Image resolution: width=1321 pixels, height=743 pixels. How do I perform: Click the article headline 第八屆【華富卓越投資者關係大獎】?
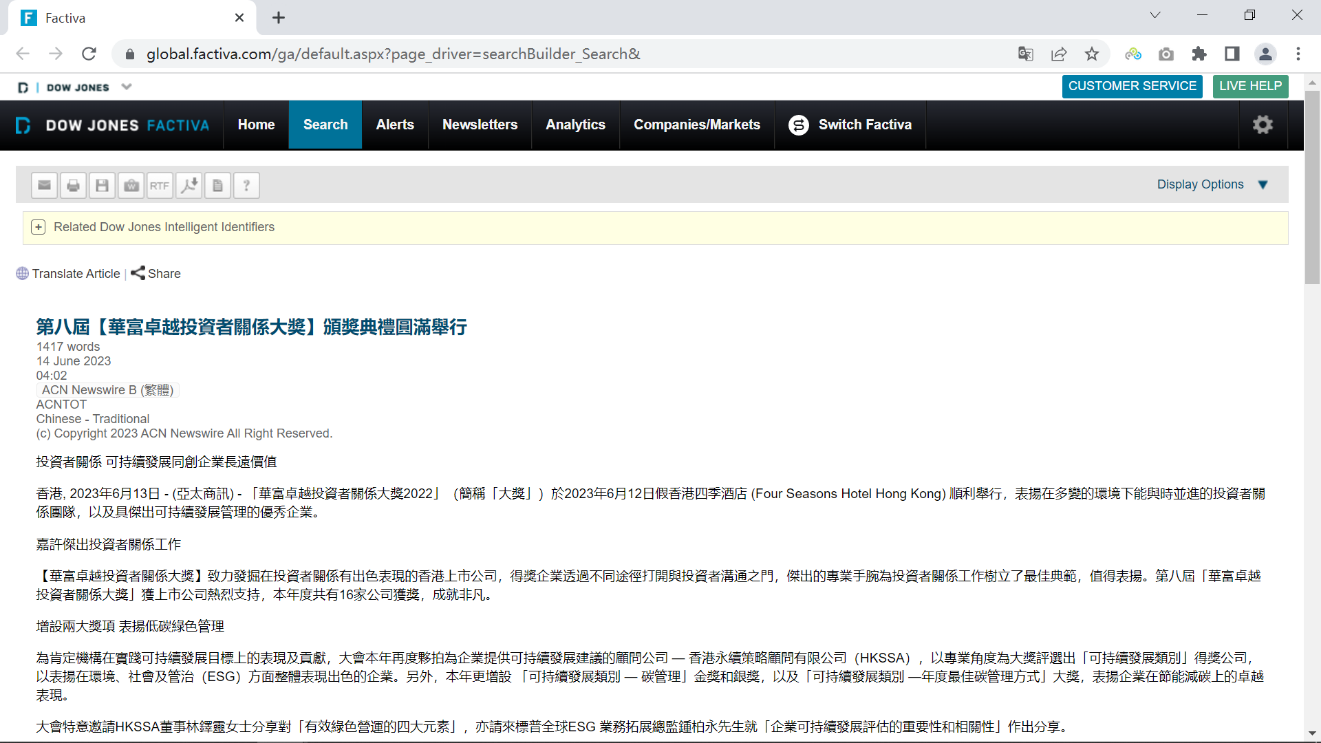252,327
